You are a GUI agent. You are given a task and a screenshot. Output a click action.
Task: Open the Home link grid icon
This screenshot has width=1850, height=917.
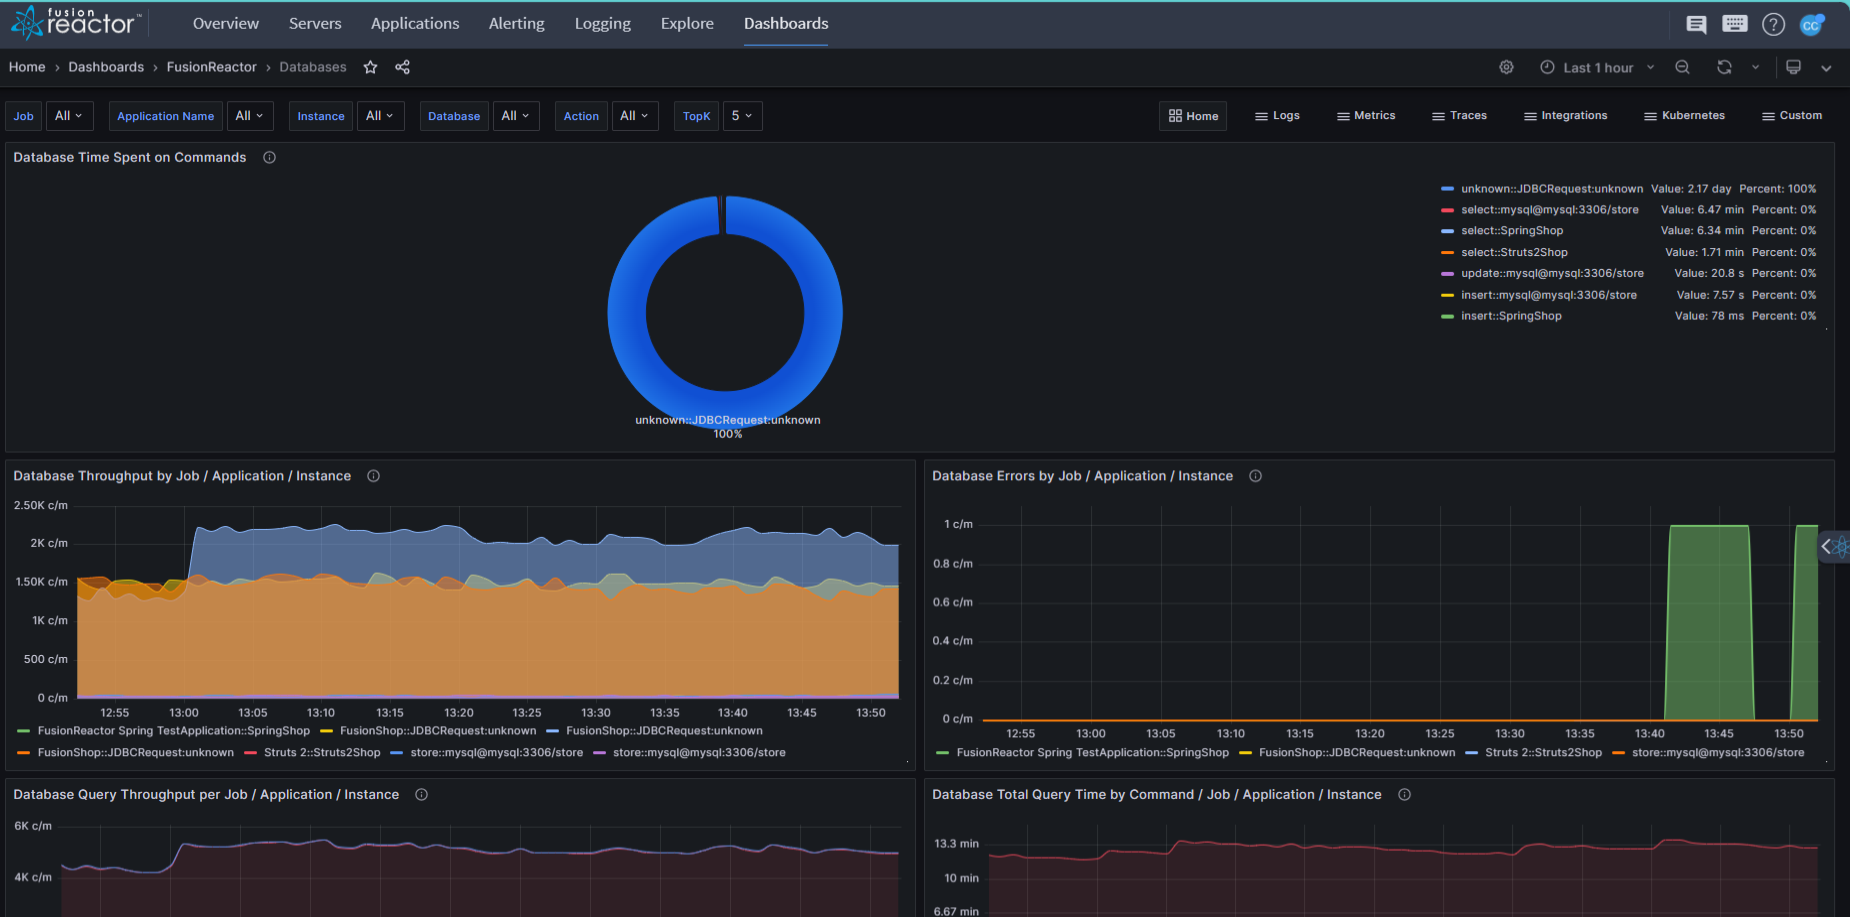1175,116
